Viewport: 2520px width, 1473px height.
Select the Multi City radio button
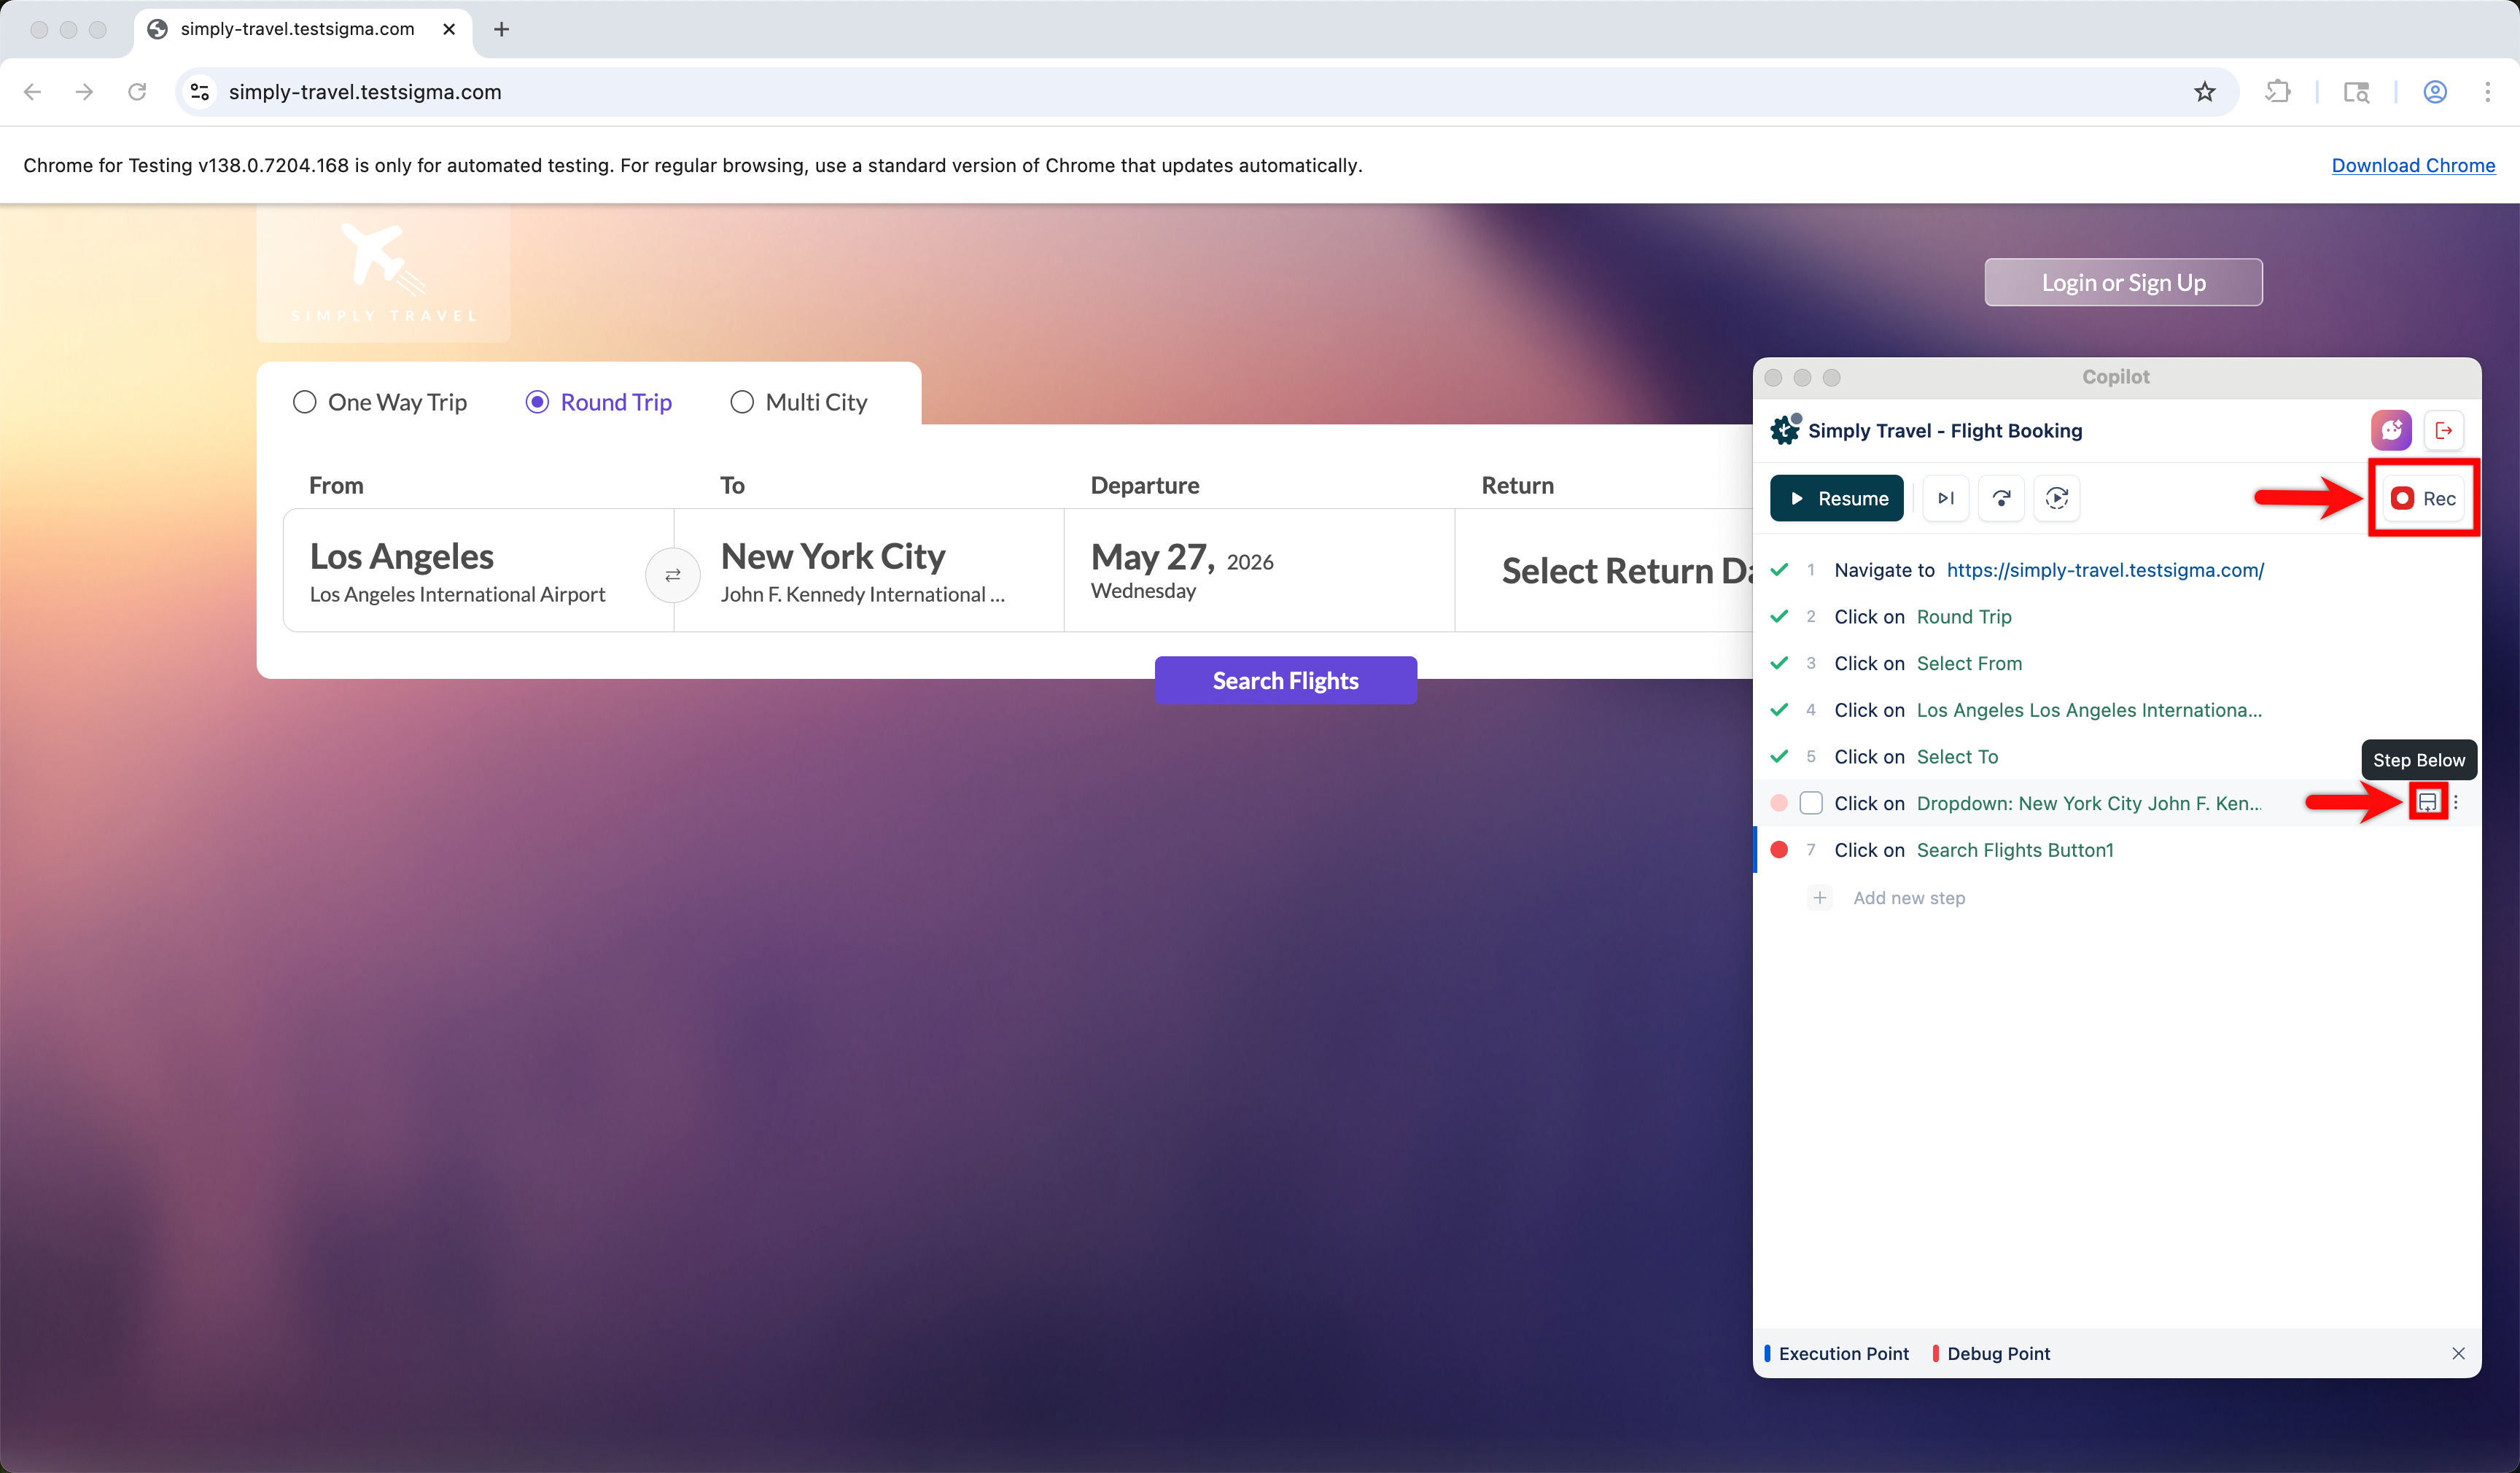pos(742,402)
